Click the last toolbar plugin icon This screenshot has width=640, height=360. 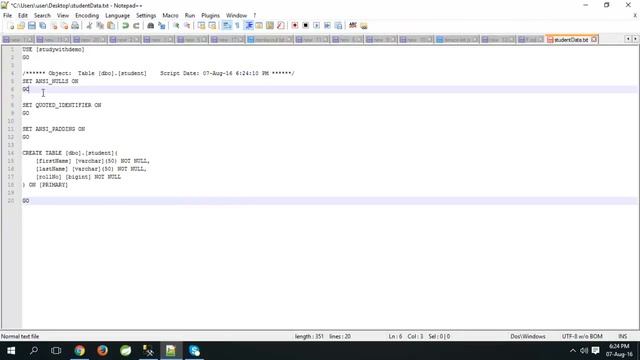click(x=364, y=26)
